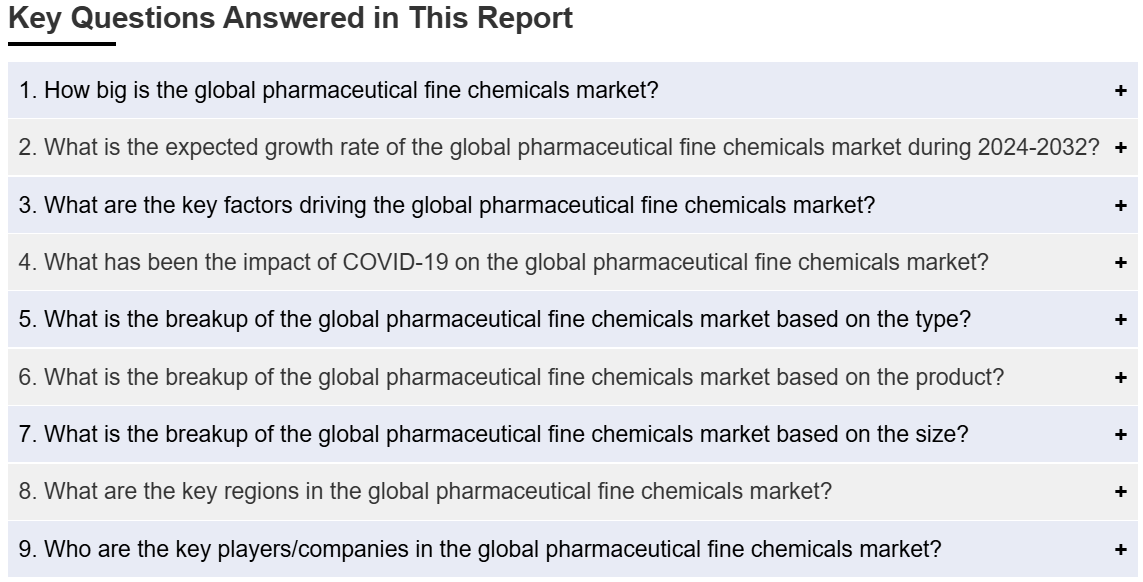The image size is (1143, 582).
Task: Expand the 2024-2032 expected growth rate question
Action: (x=559, y=148)
